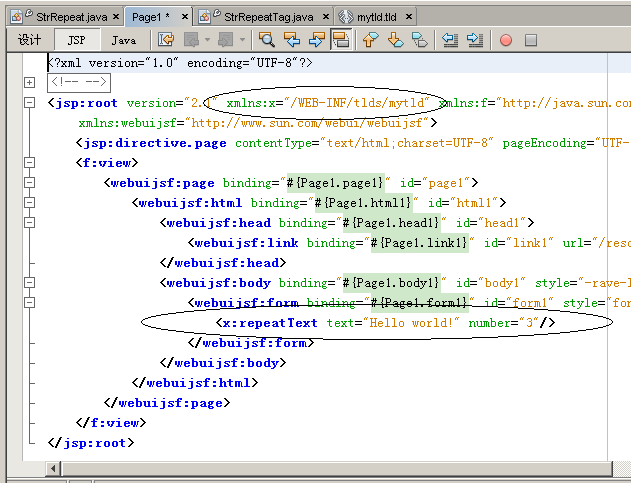
Task: Click the Stop Macro Recording square icon
Action: coord(531,40)
